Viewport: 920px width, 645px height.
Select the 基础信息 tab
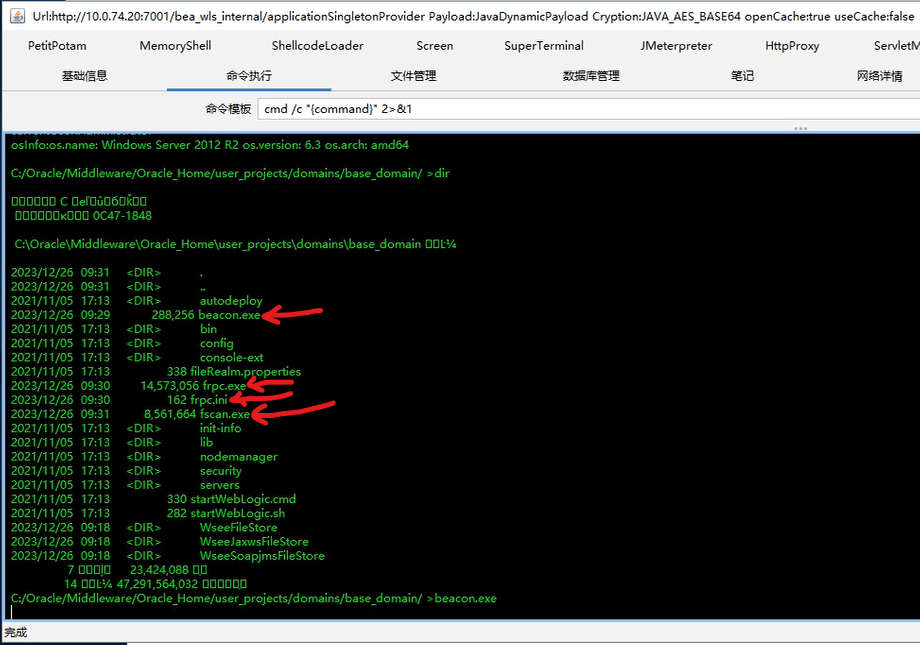[x=84, y=76]
